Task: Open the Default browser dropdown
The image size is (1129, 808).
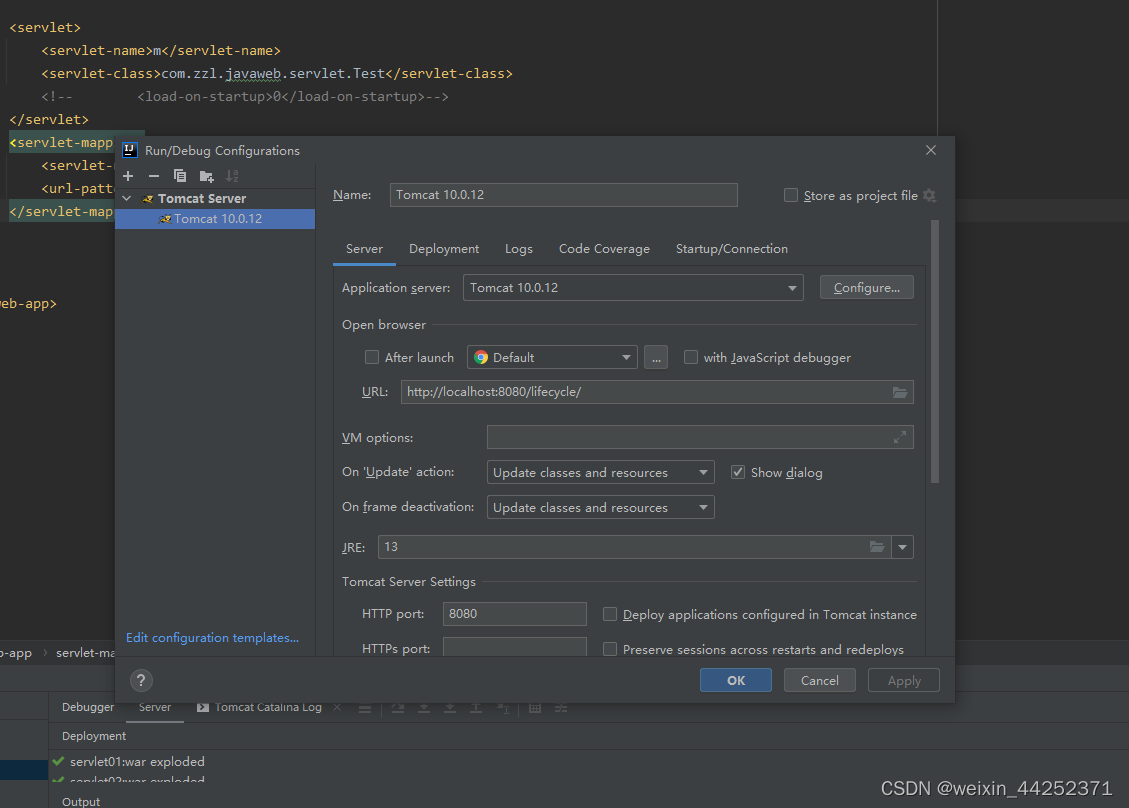Action: 552,357
